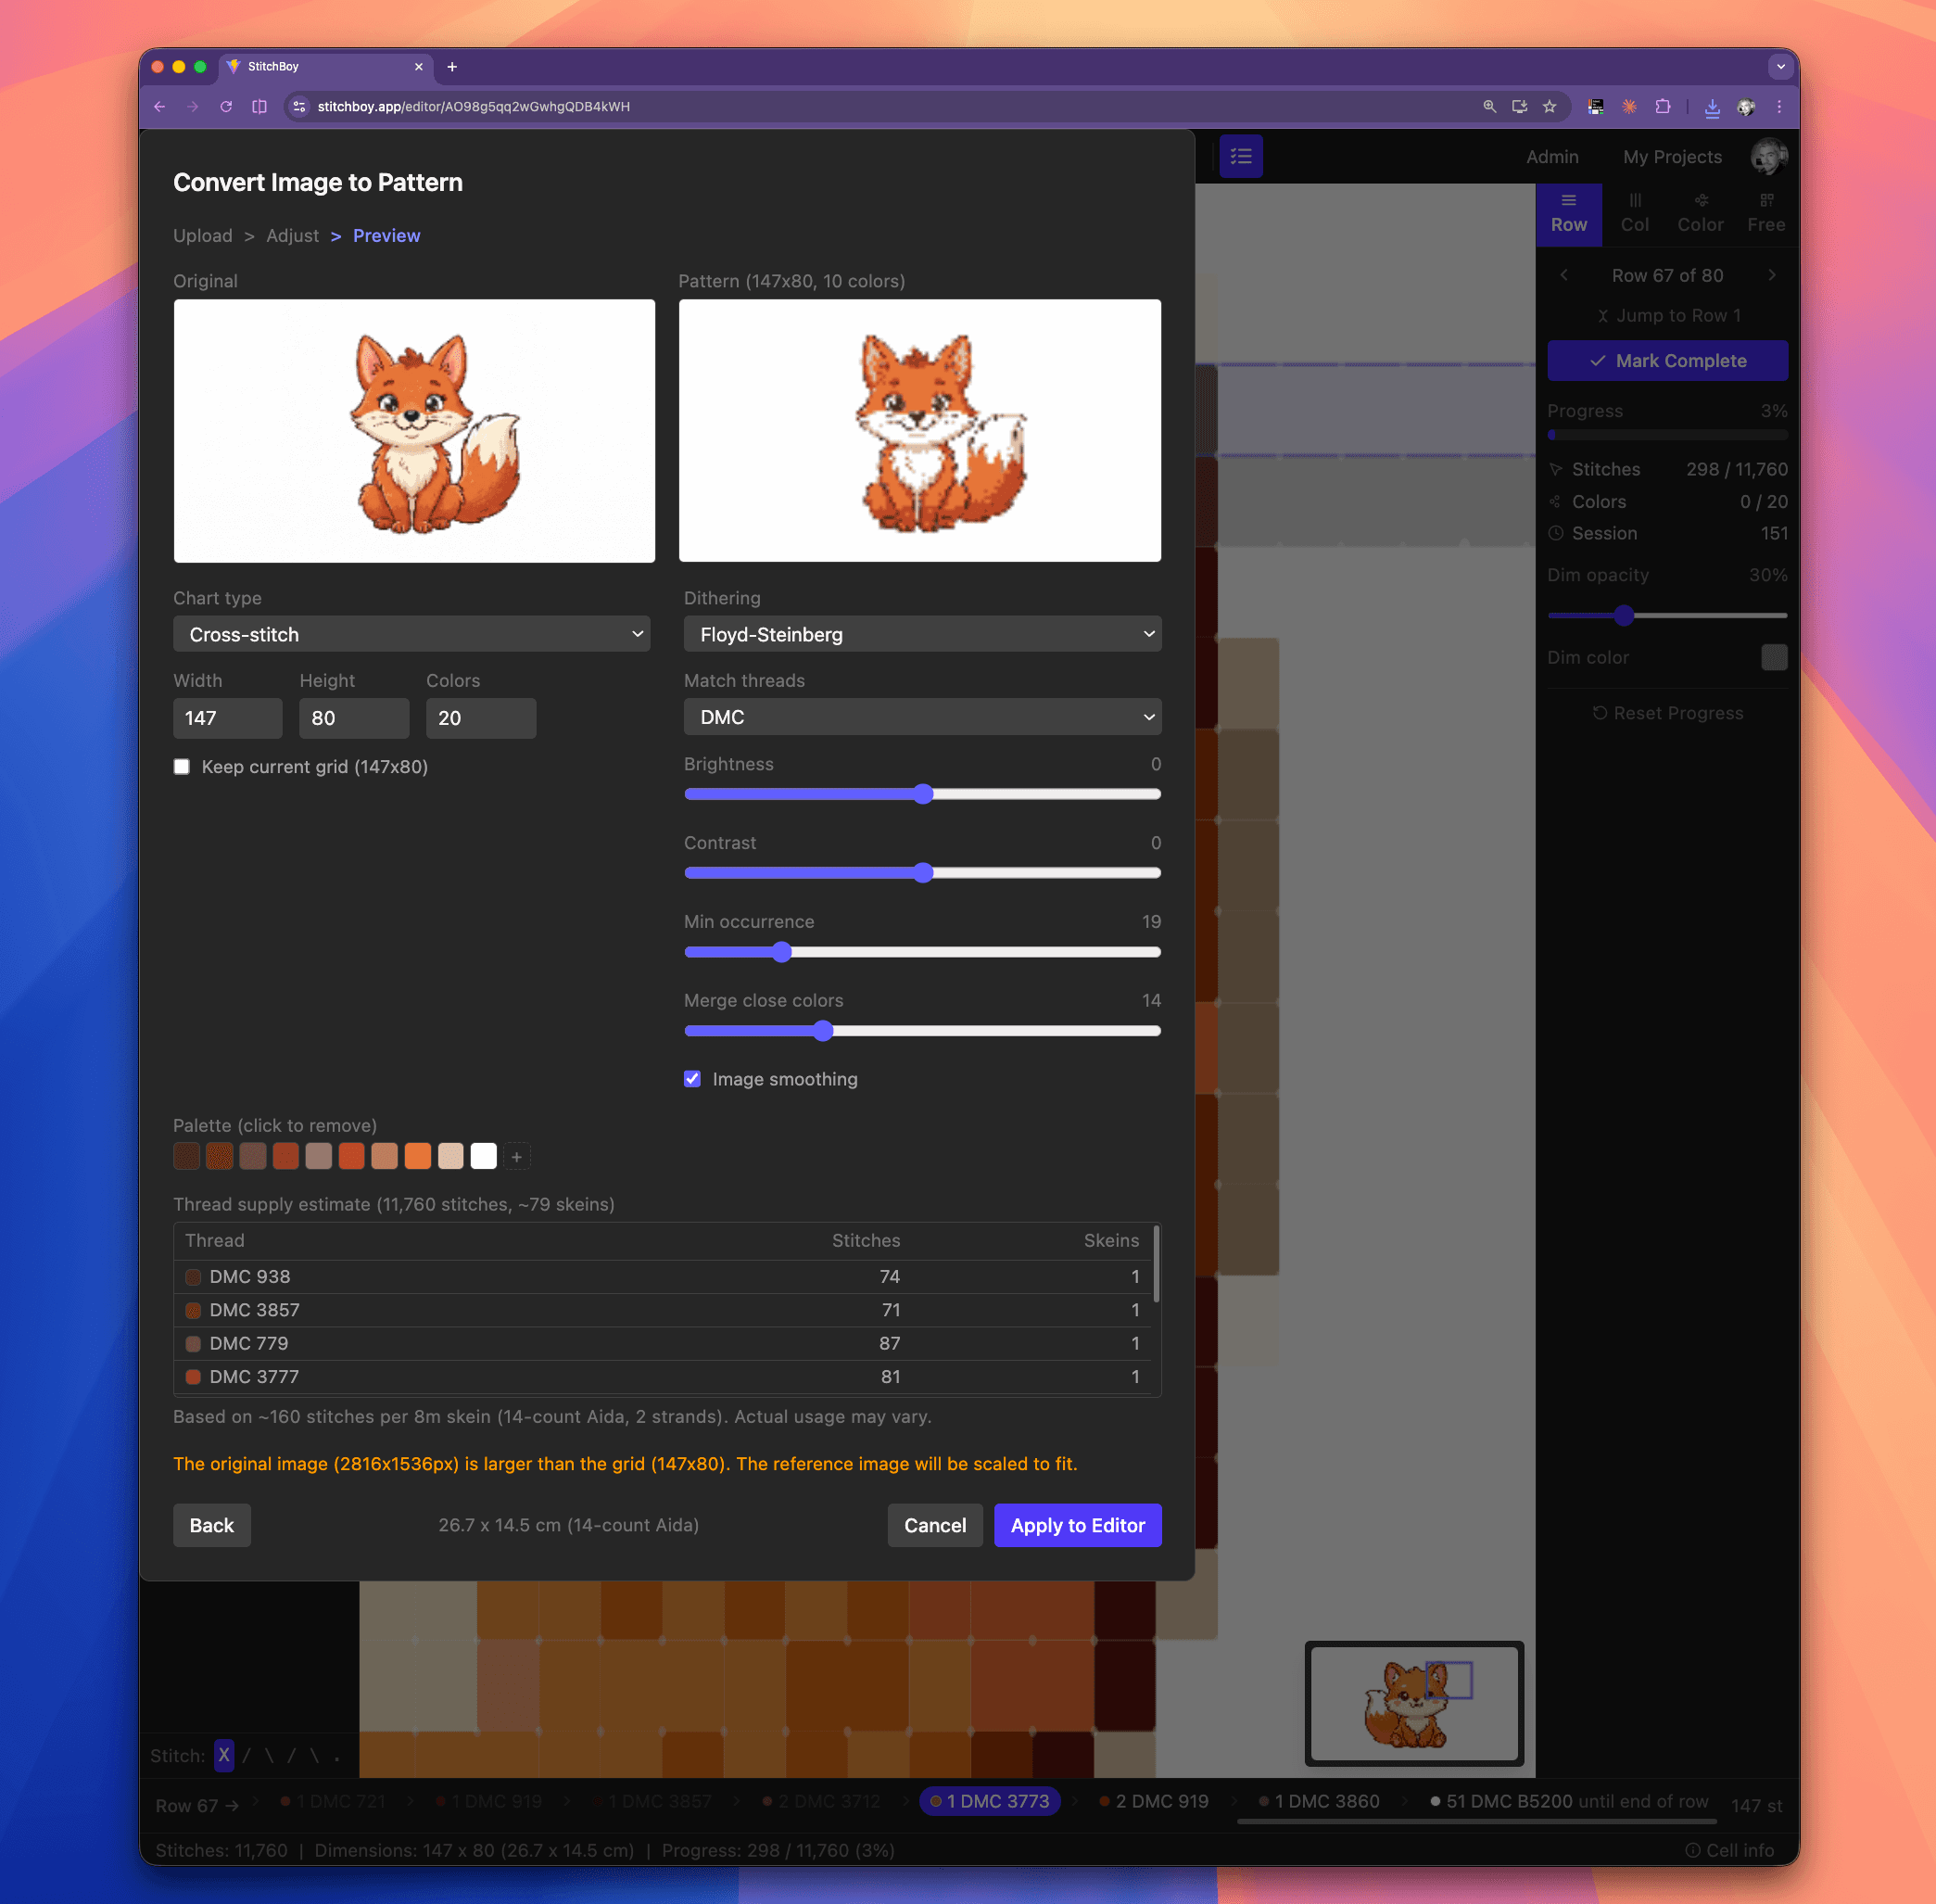Go back to the Adjust step
Screen dimensions: 1936x1904
[292, 235]
